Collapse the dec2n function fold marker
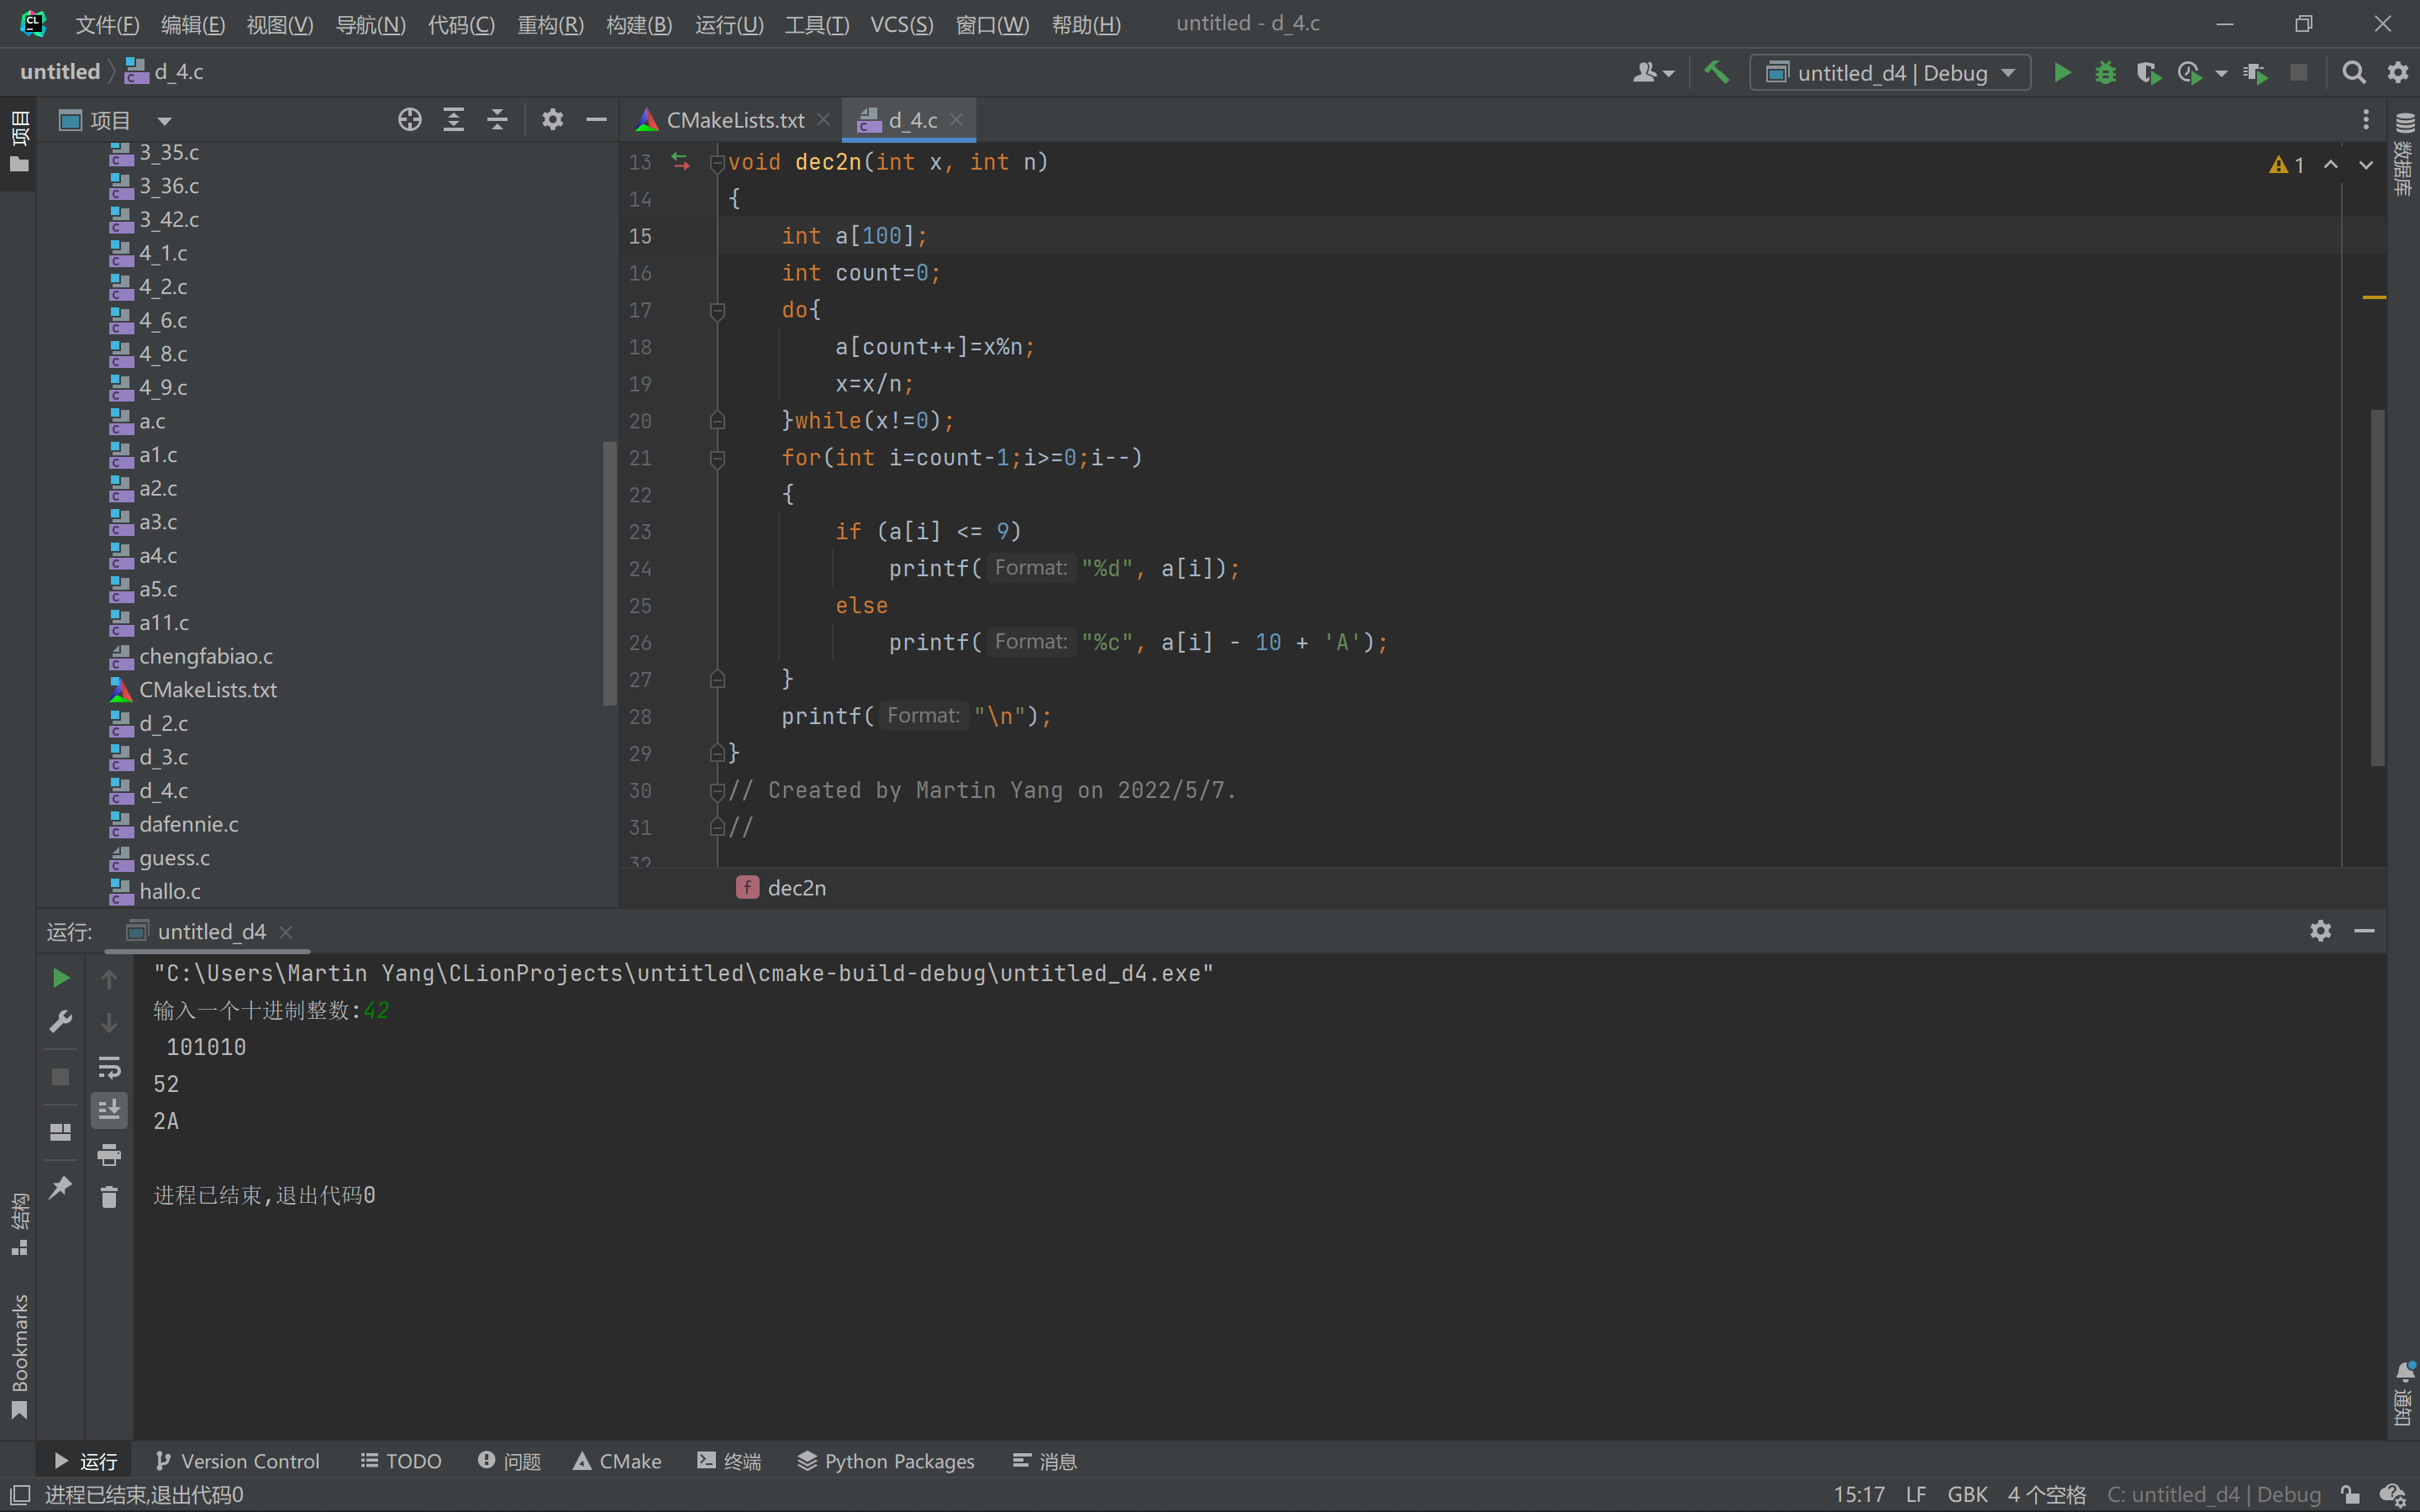This screenshot has width=2420, height=1512. coord(717,162)
